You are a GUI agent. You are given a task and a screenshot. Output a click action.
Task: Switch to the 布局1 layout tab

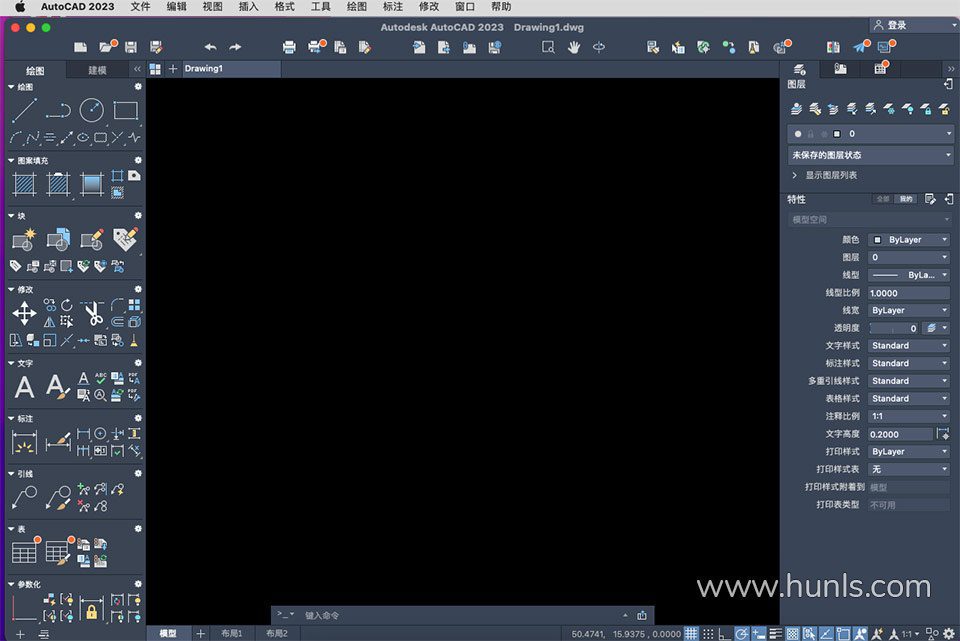[x=231, y=634]
